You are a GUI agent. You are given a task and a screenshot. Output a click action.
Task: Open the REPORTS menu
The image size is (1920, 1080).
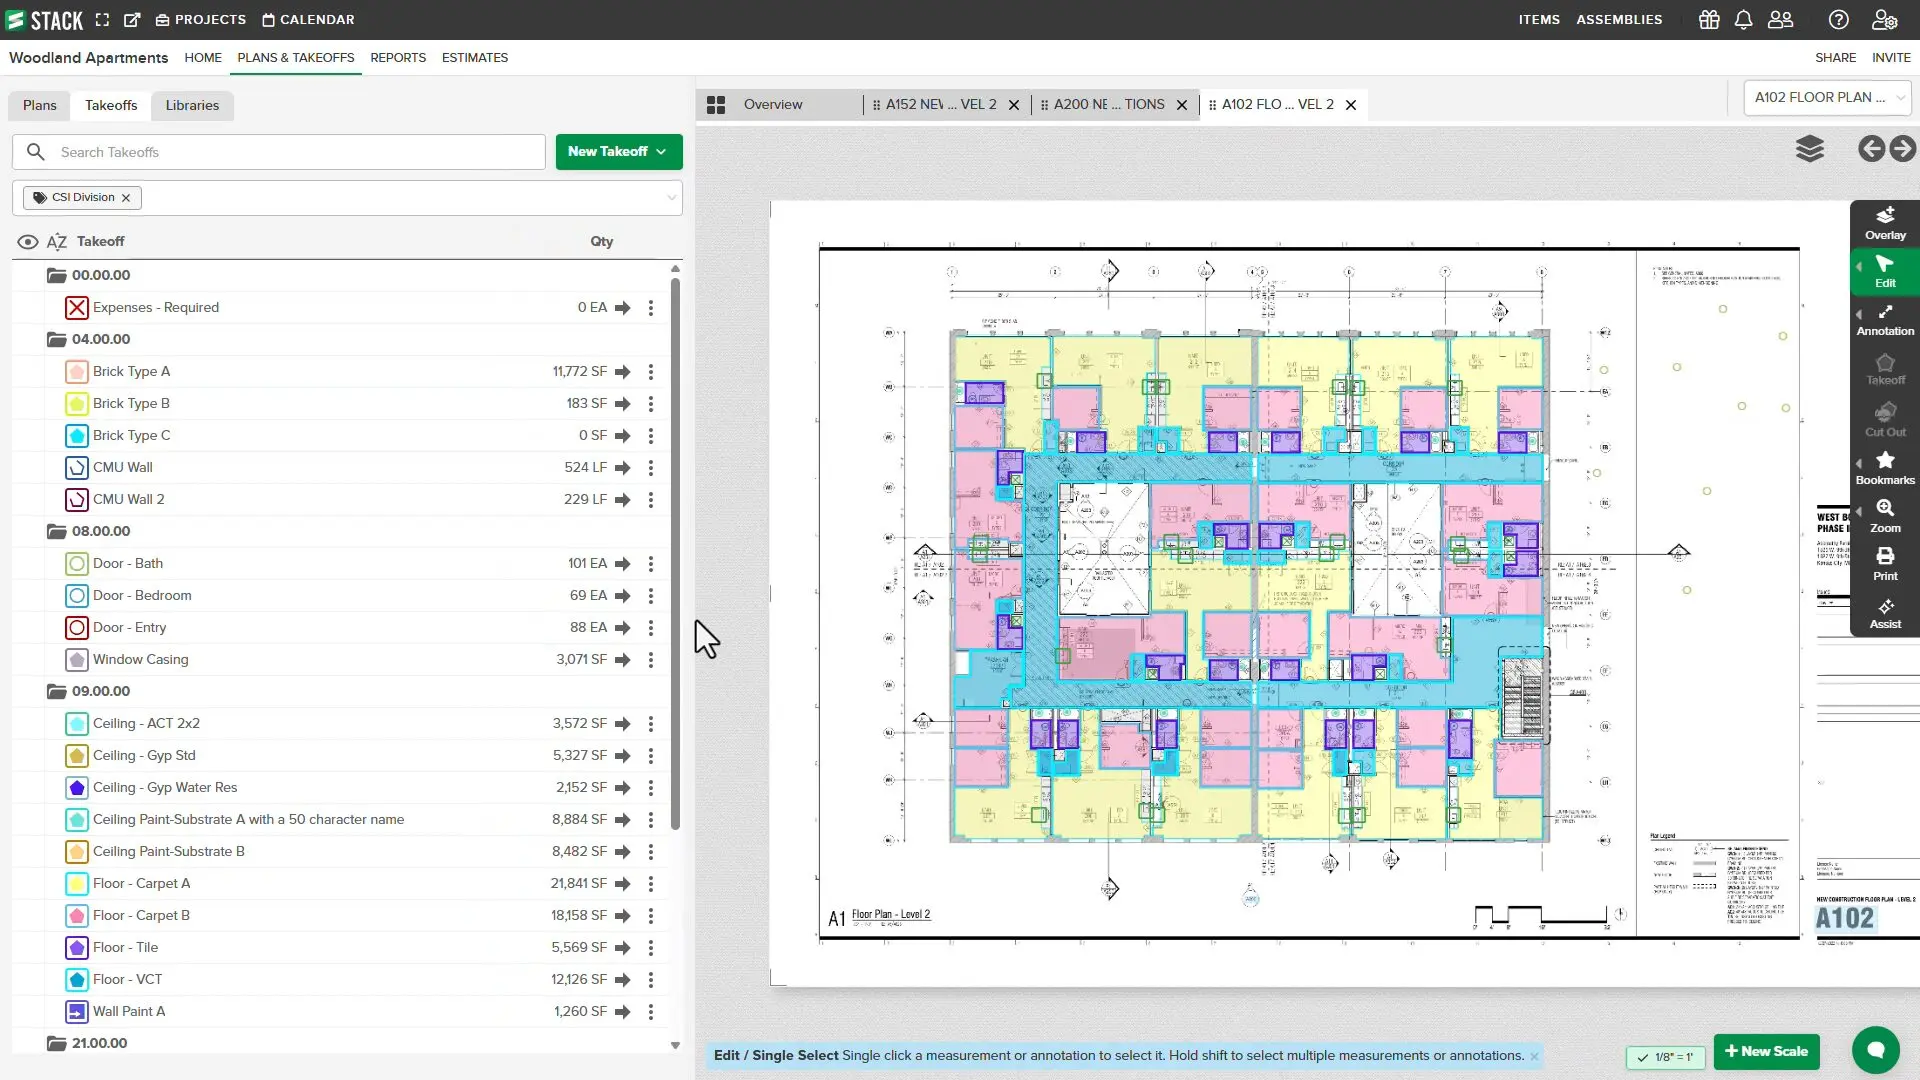(x=398, y=58)
